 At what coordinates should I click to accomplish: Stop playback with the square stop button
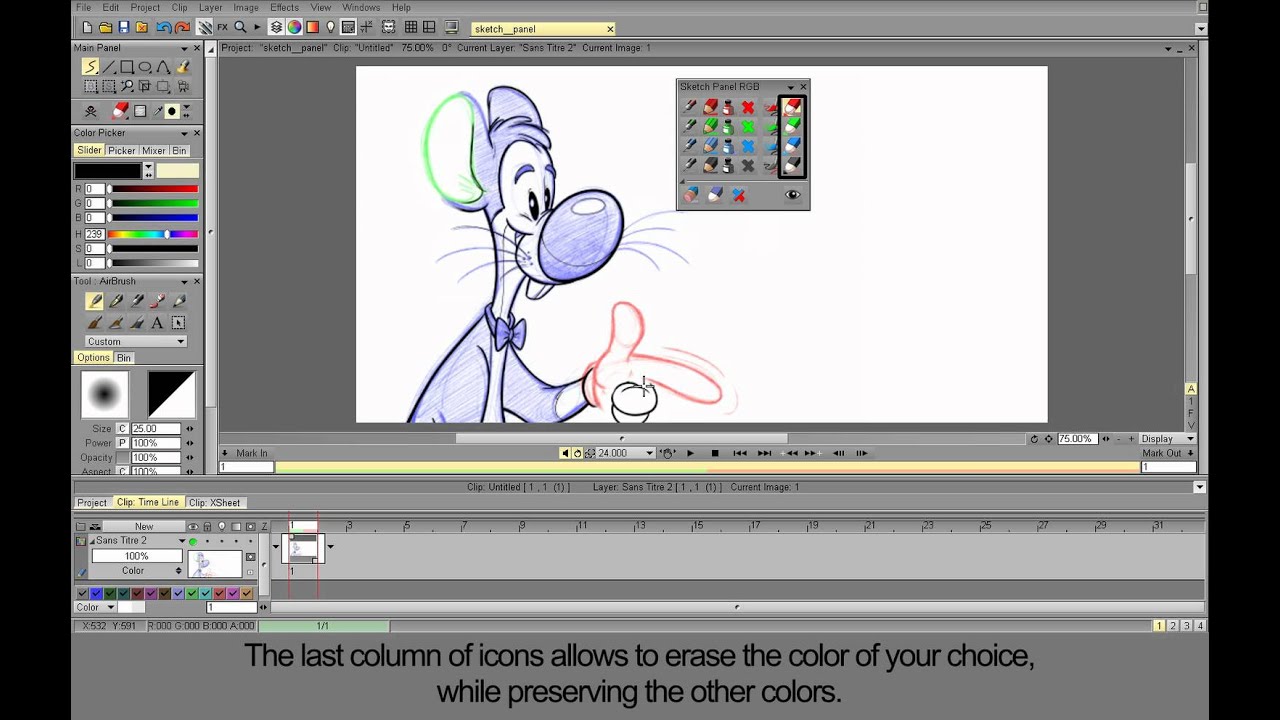(x=715, y=453)
